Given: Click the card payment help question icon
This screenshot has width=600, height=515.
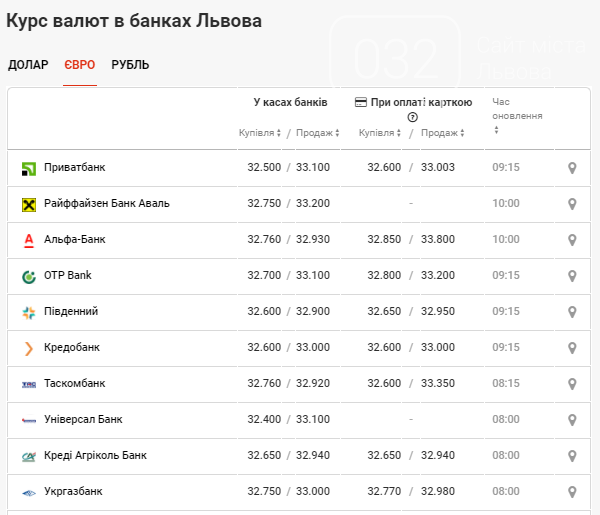Looking at the screenshot, I should click(x=412, y=117).
